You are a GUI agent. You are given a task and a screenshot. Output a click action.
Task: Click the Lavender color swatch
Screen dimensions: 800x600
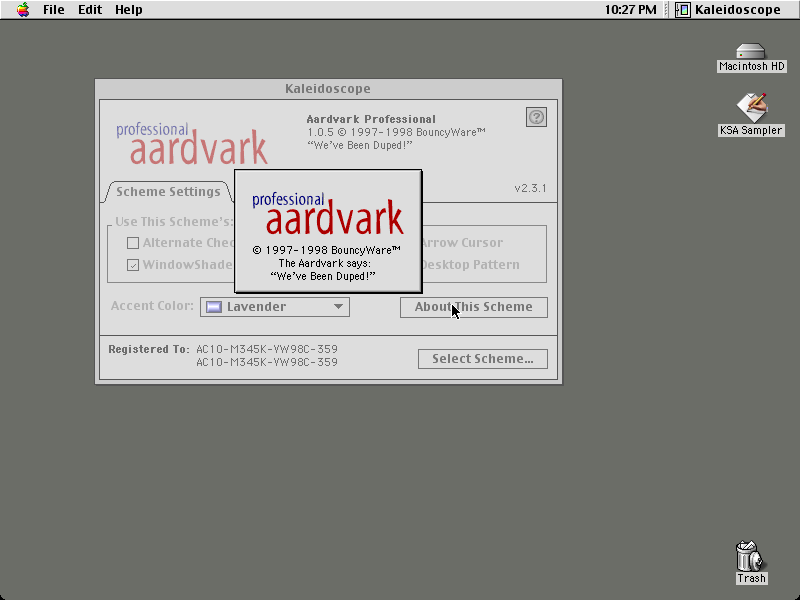coord(214,307)
